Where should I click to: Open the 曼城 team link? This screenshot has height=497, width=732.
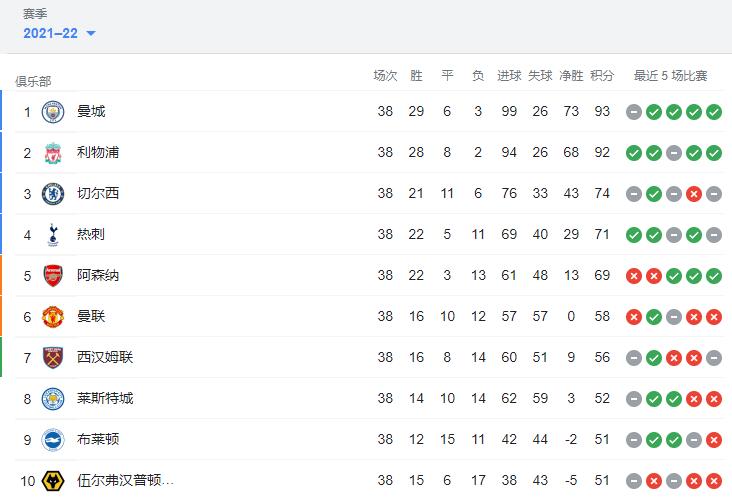point(91,111)
